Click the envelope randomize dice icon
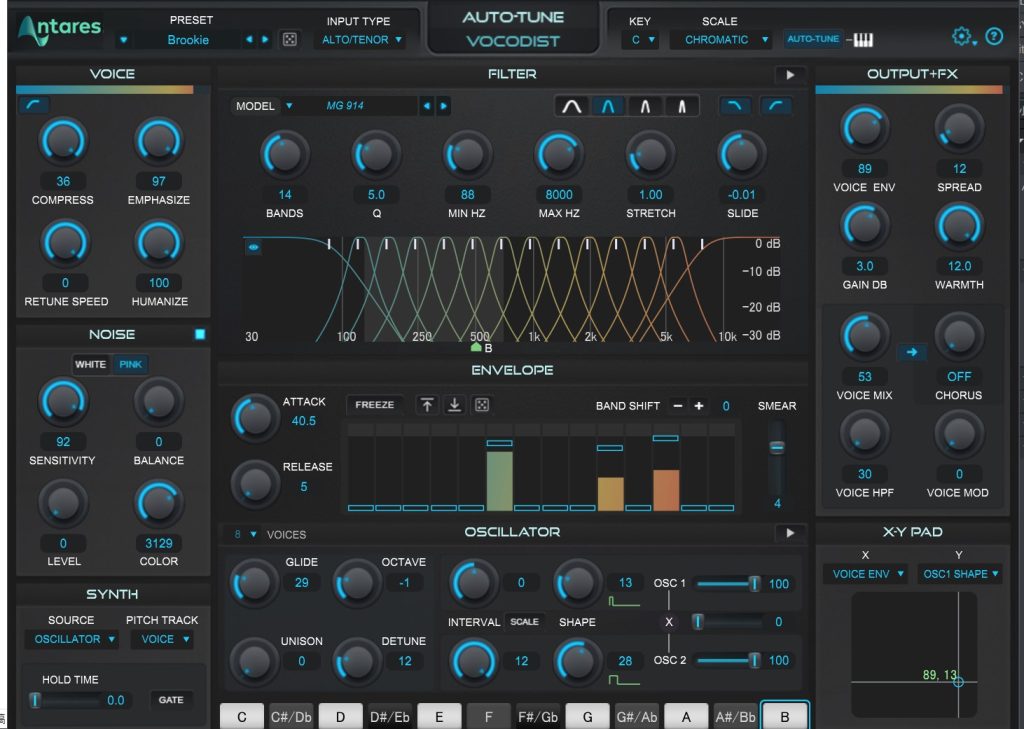The height and width of the screenshot is (729, 1024). click(482, 405)
